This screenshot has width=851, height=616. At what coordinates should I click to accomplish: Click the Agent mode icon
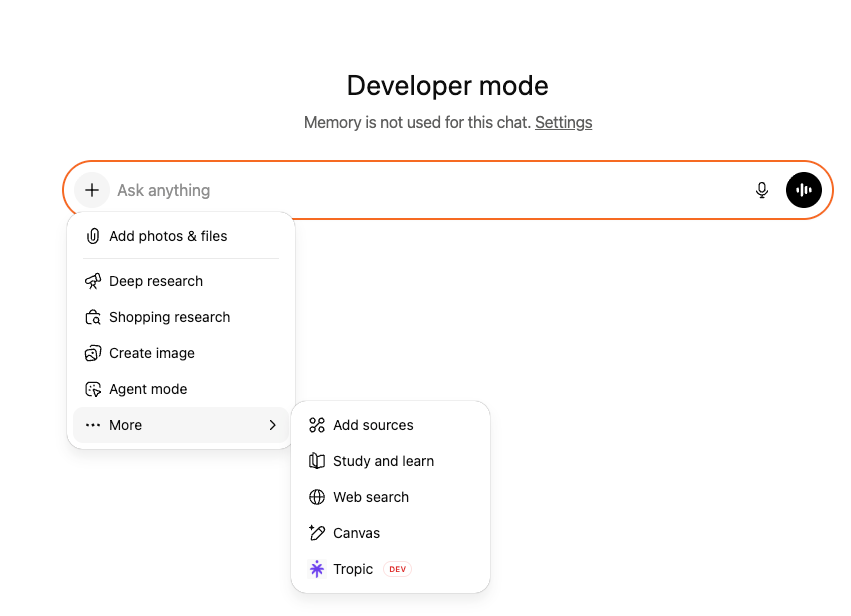(x=93, y=389)
